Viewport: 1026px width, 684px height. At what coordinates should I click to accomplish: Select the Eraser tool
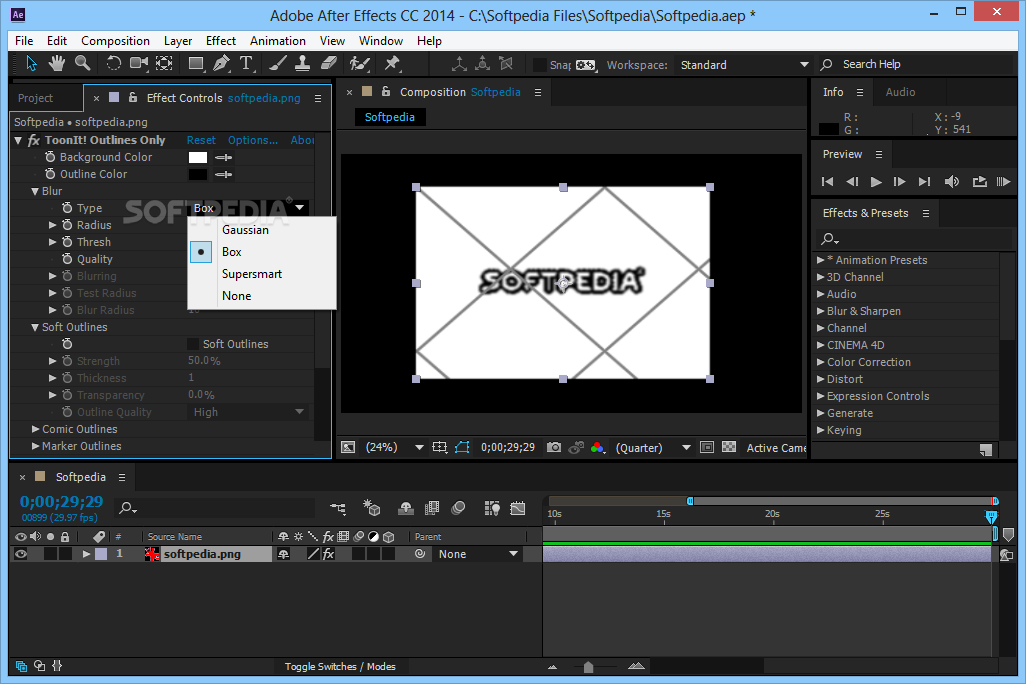[x=328, y=63]
